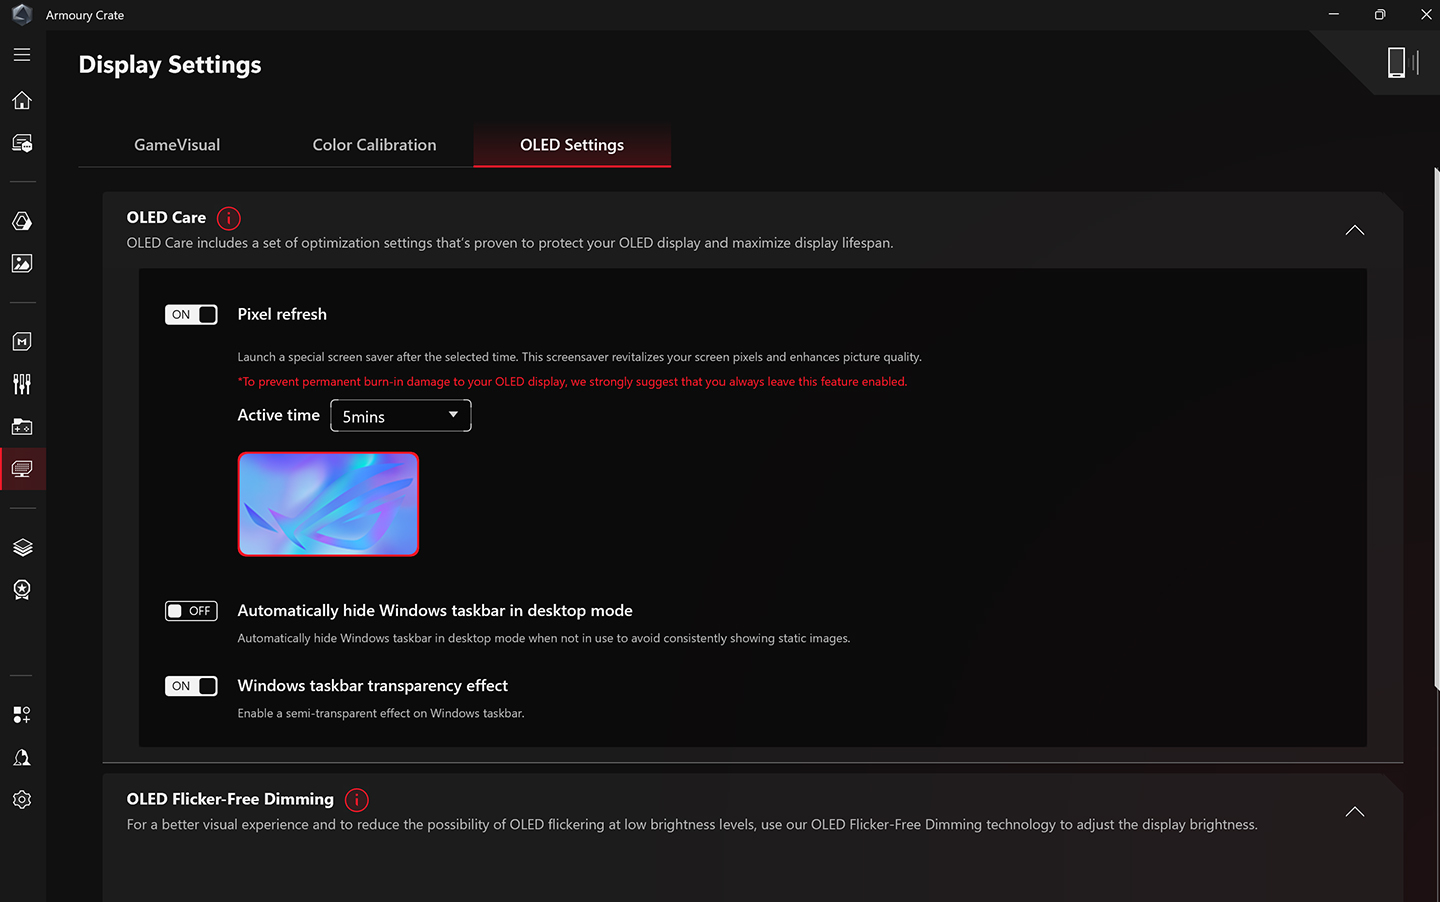This screenshot has height=902, width=1440.
Task: Open the notifications bell icon
Action: click(x=21, y=757)
